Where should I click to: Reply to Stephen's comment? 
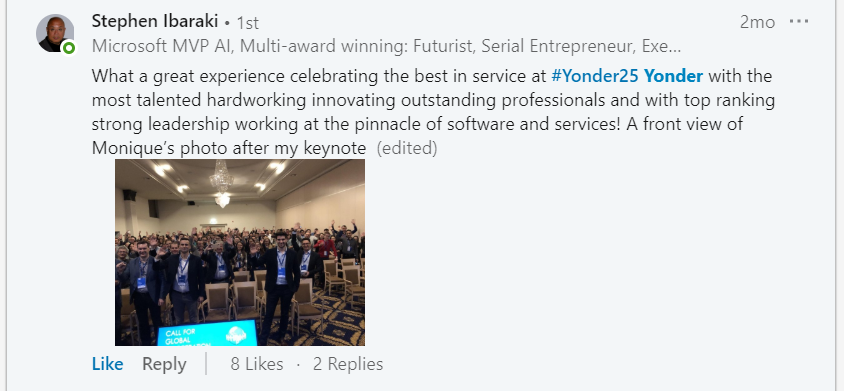coord(164,364)
